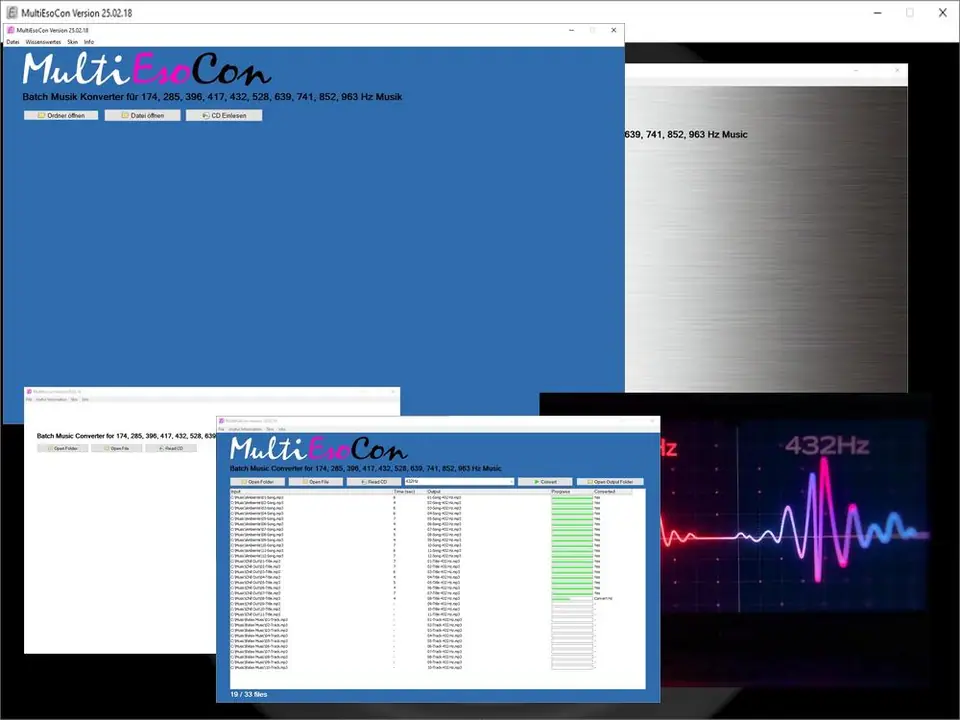Click the folder icon on Open Output Folder
960x720 pixels.
(590, 481)
